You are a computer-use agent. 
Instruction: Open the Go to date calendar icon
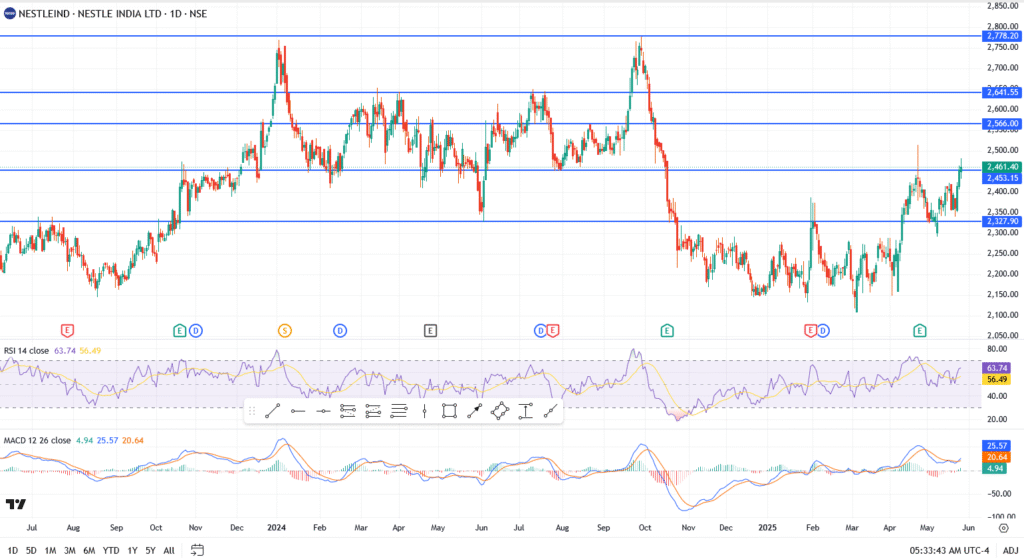(x=197, y=550)
